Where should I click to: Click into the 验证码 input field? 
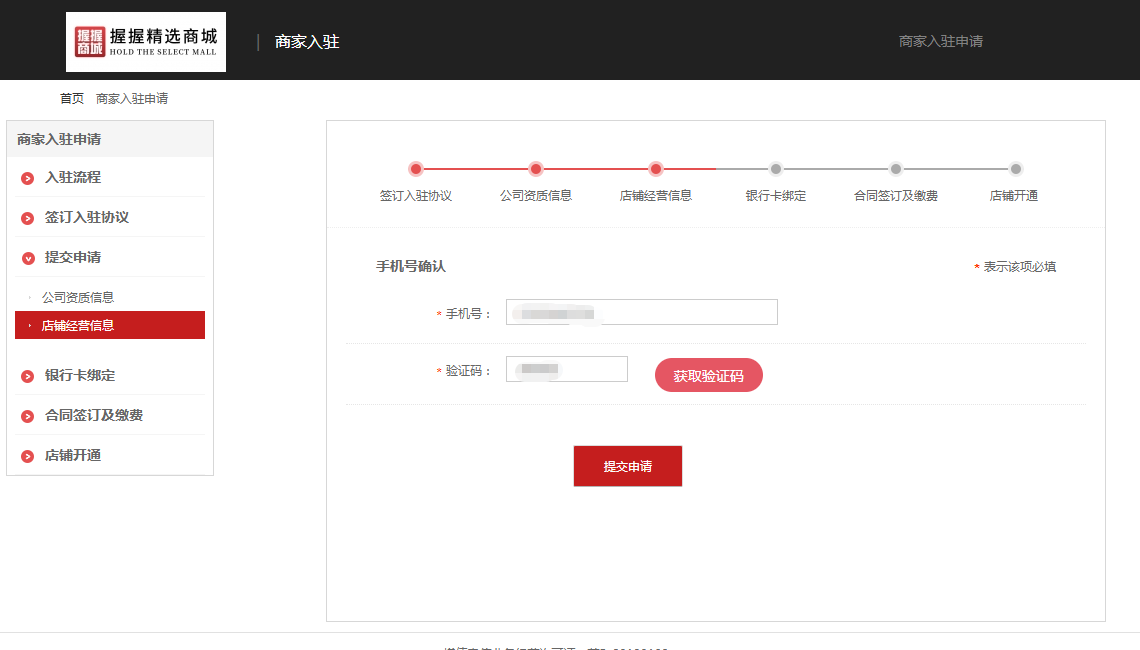(566, 369)
